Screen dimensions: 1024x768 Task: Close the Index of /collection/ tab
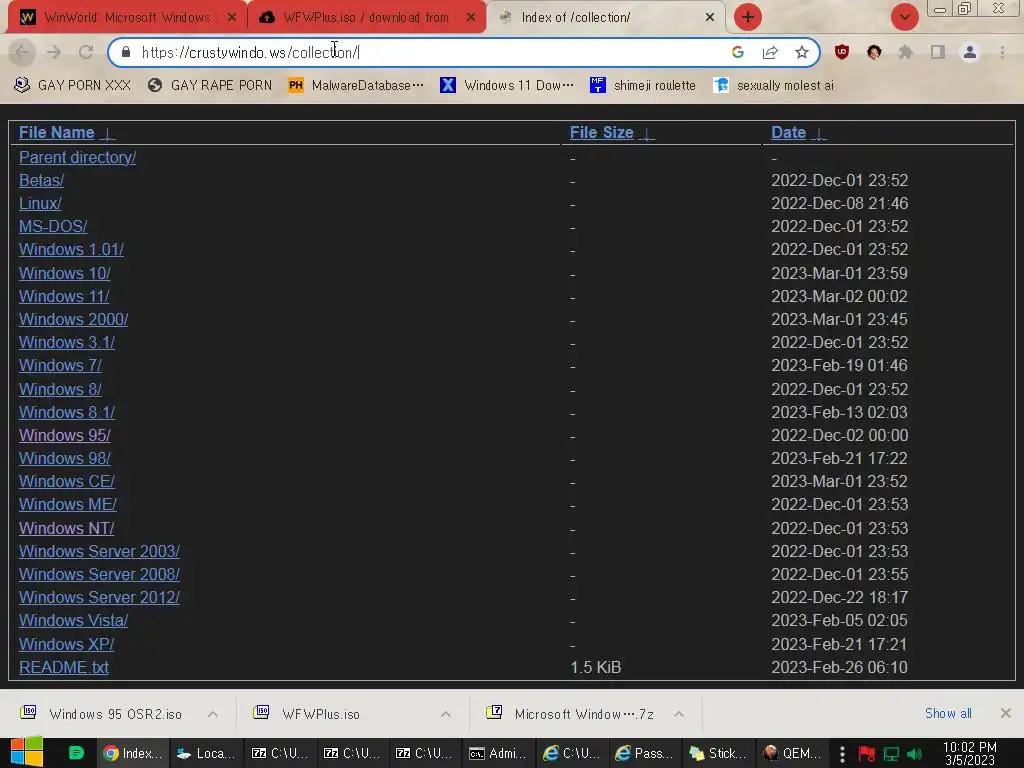click(x=710, y=18)
